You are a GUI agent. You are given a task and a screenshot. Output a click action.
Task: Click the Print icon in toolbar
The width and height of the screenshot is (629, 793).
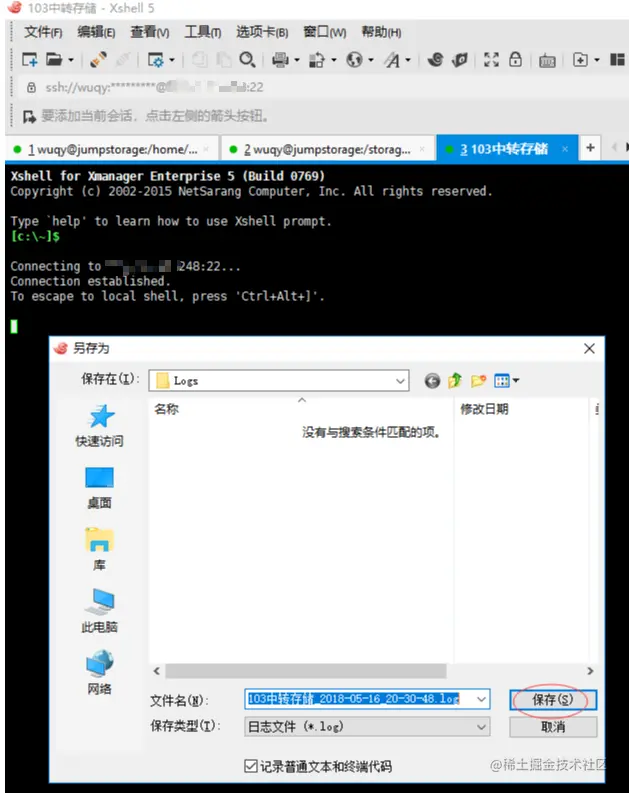pos(280,60)
